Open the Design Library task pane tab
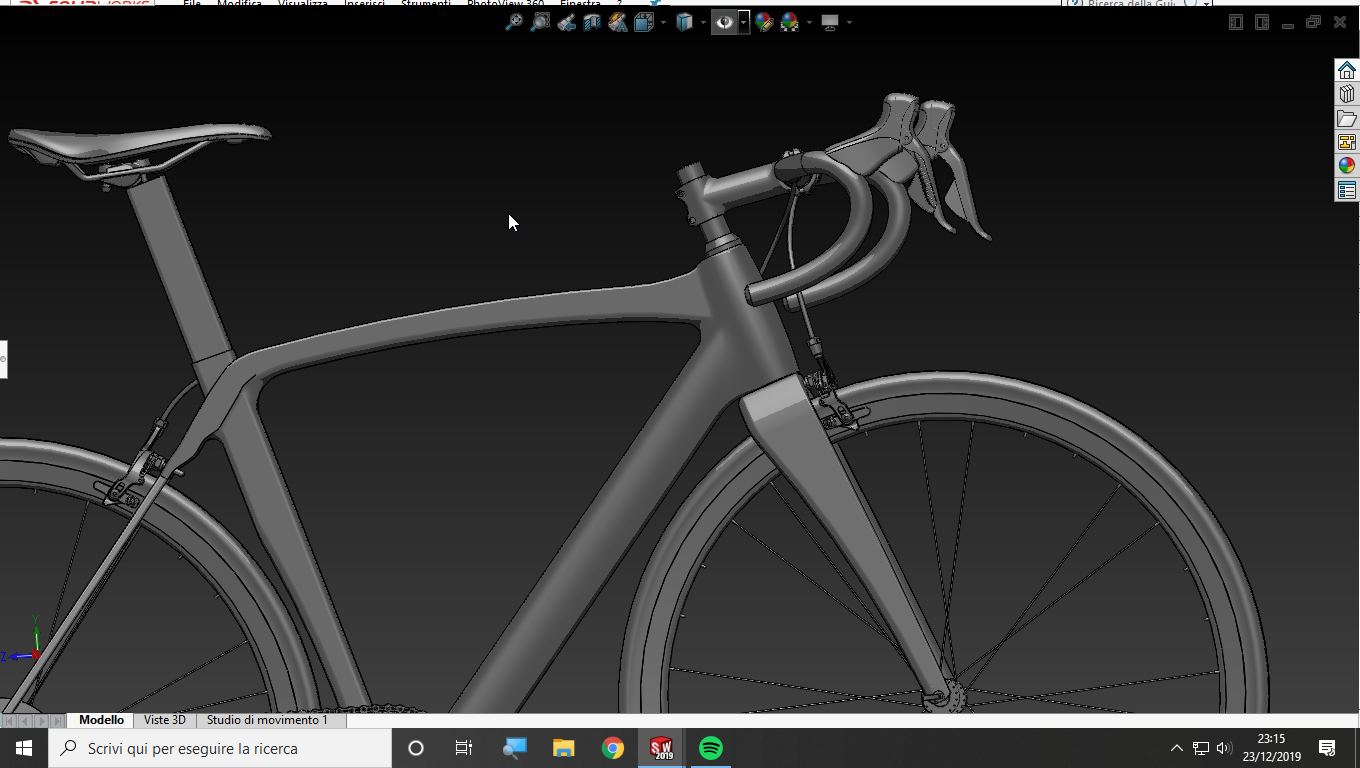Screen dimensions: 1360x768 point(1347,94)
